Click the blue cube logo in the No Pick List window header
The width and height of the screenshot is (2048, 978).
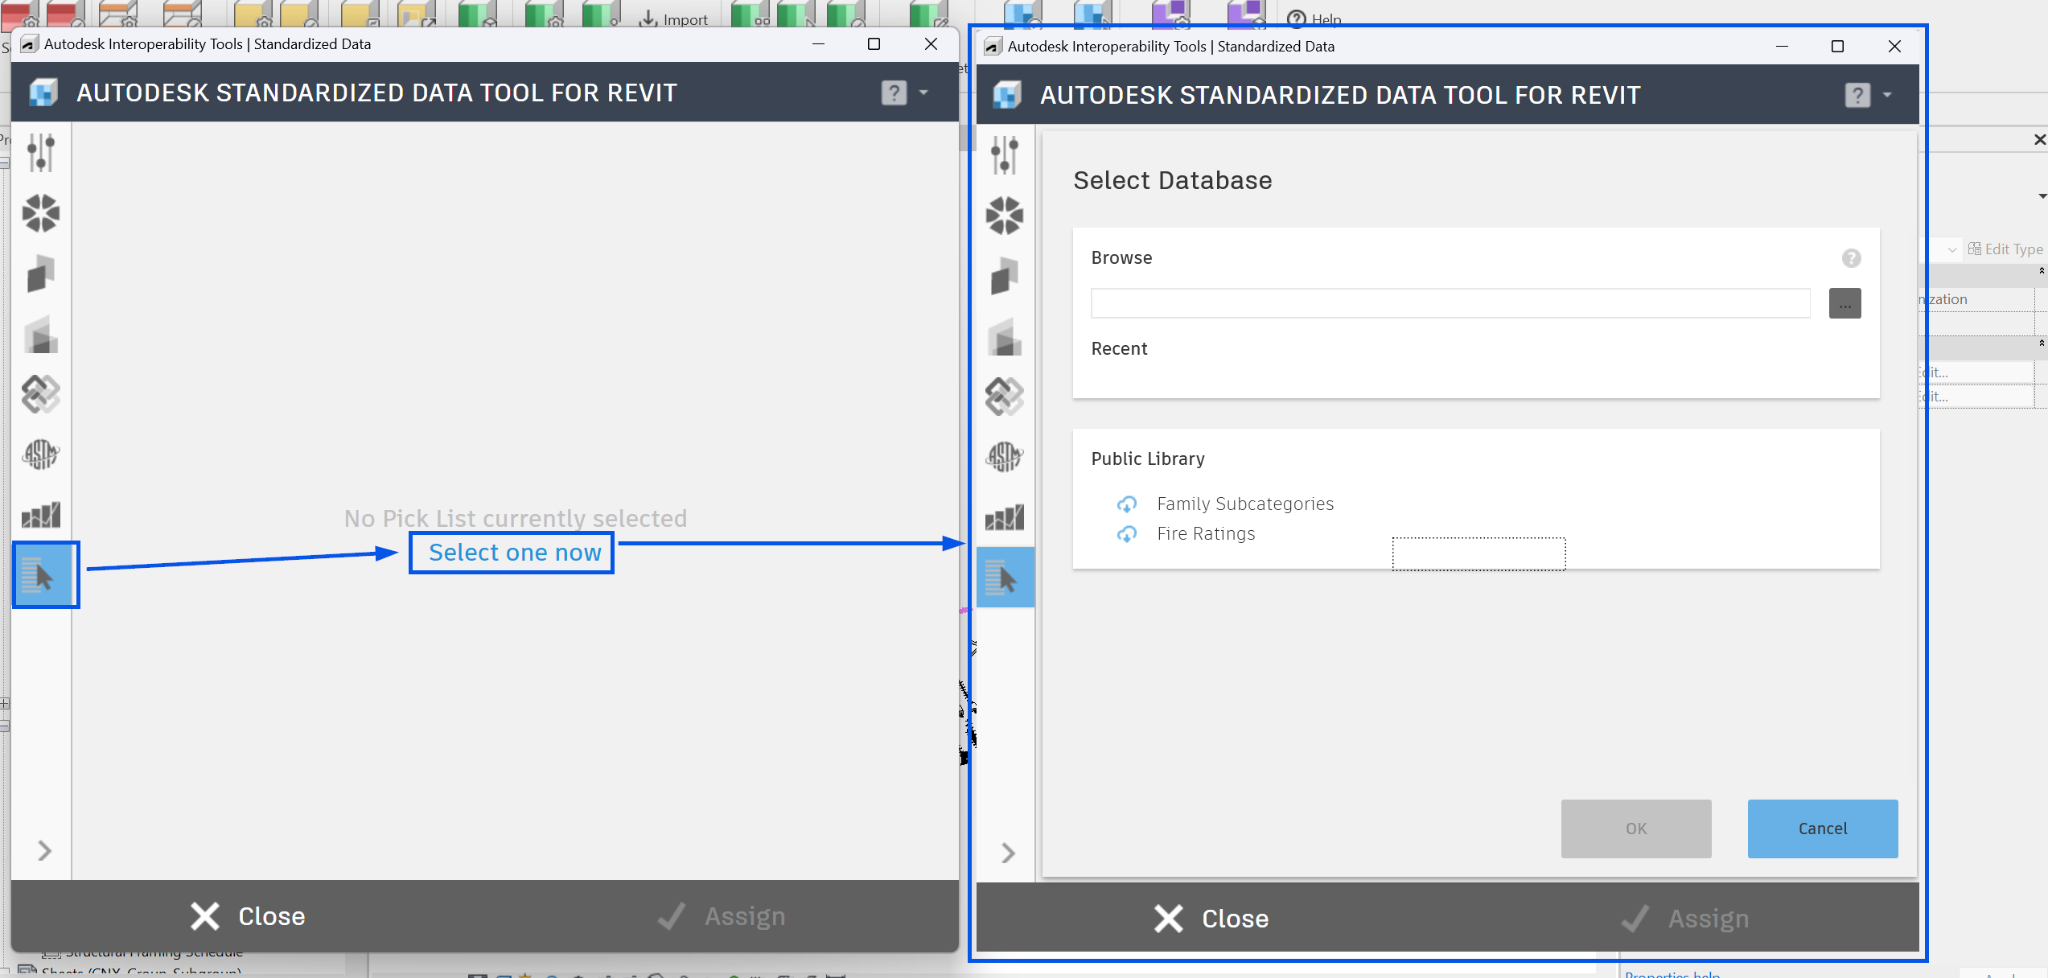click(44, 93)
